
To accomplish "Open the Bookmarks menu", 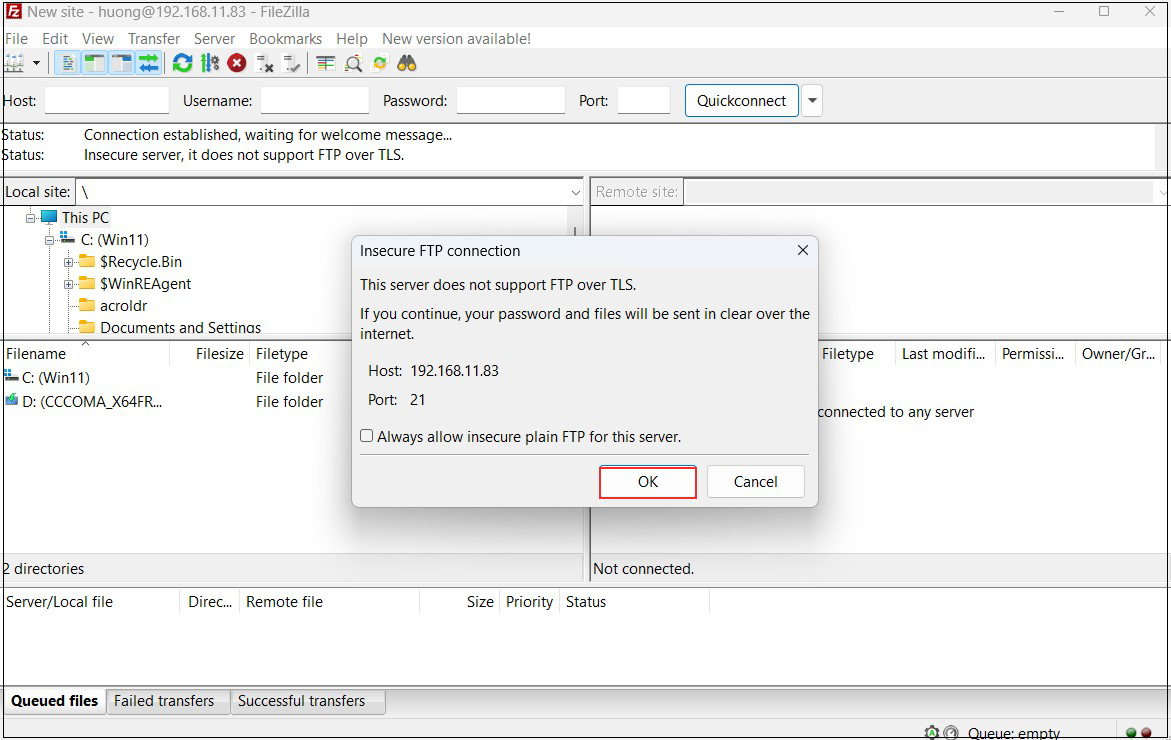I will (x=285, y=39).
